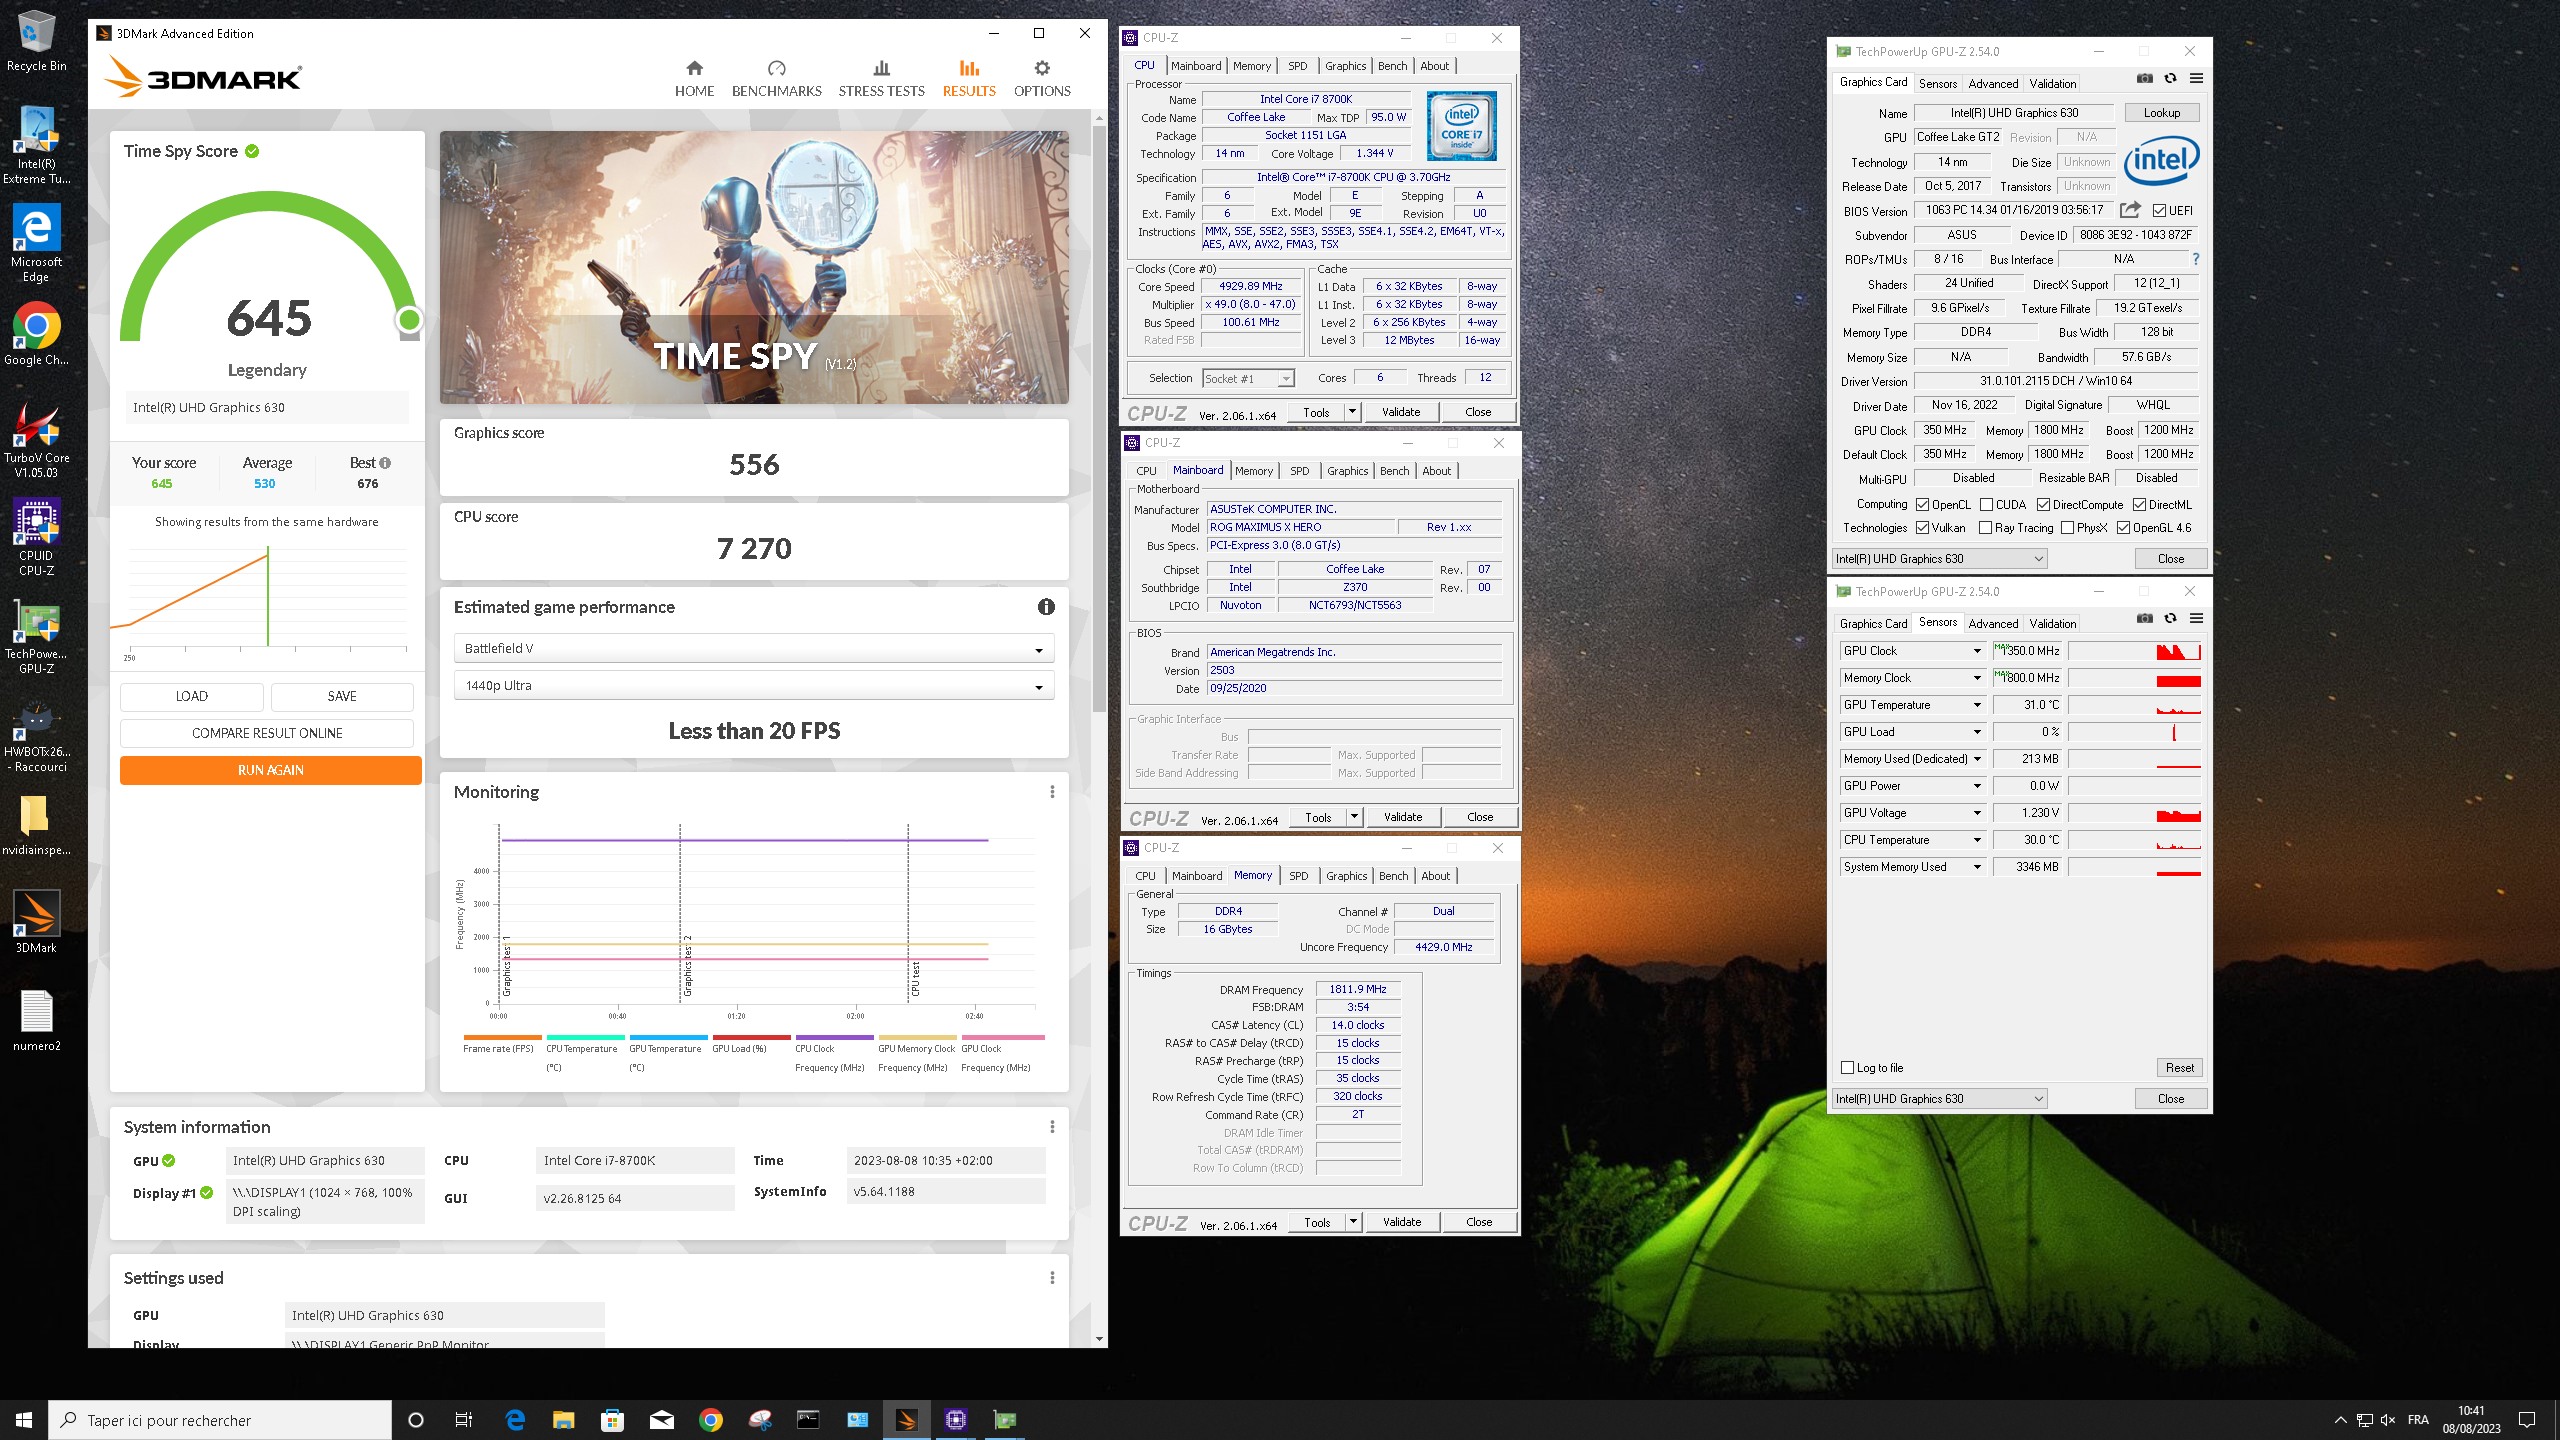Image resolution: width=2560 pixels, height=1440 pixels.
Task: Click Lookup button in GPU-Z
Action: (2161, 113)
